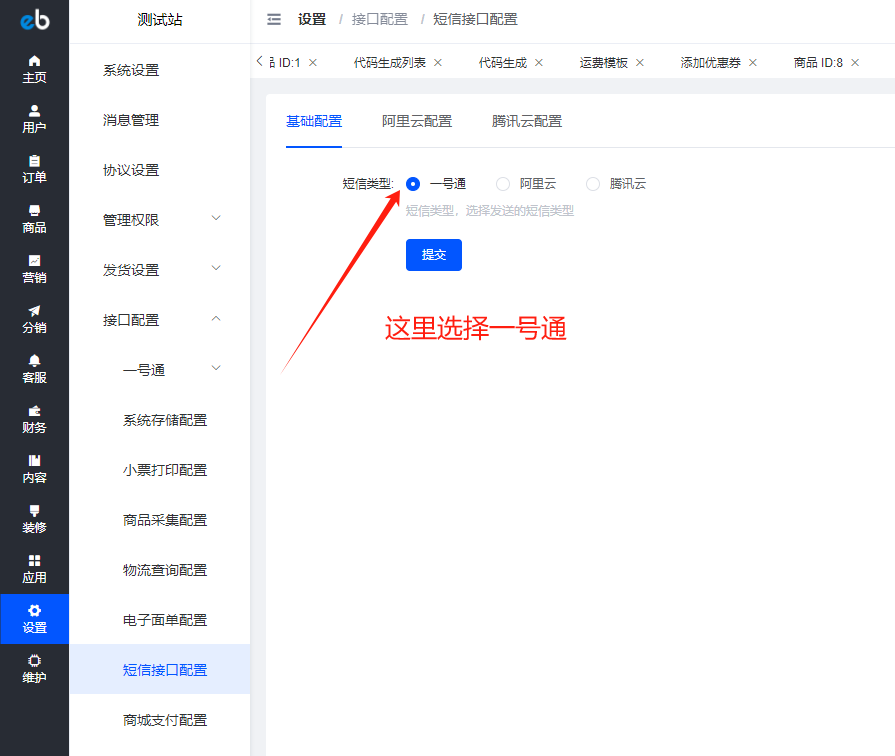
Task: Switch to the 阿里云配置 tab
Action: click(x=417, y=121)
